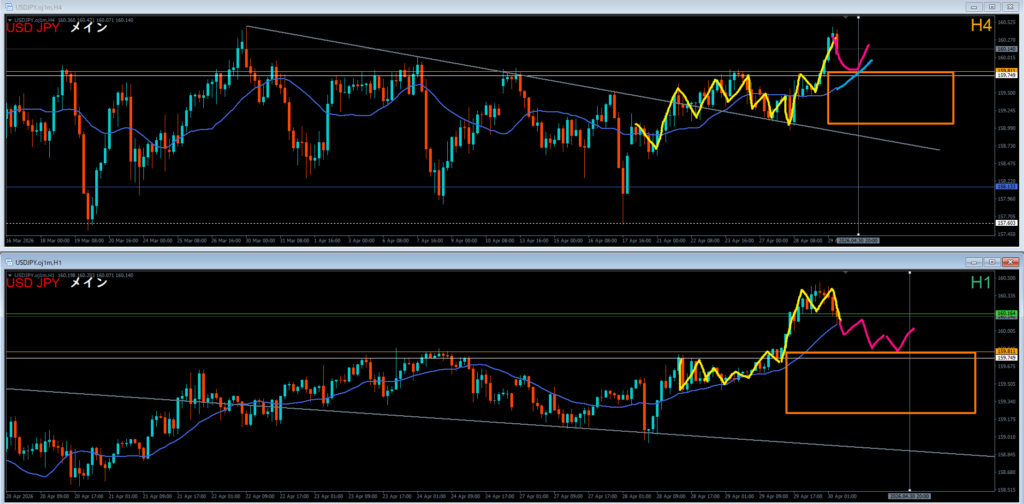Click the chart shift triangle on H4 chart
This screenshot has height=504, width=1024.
click(846, 17)
